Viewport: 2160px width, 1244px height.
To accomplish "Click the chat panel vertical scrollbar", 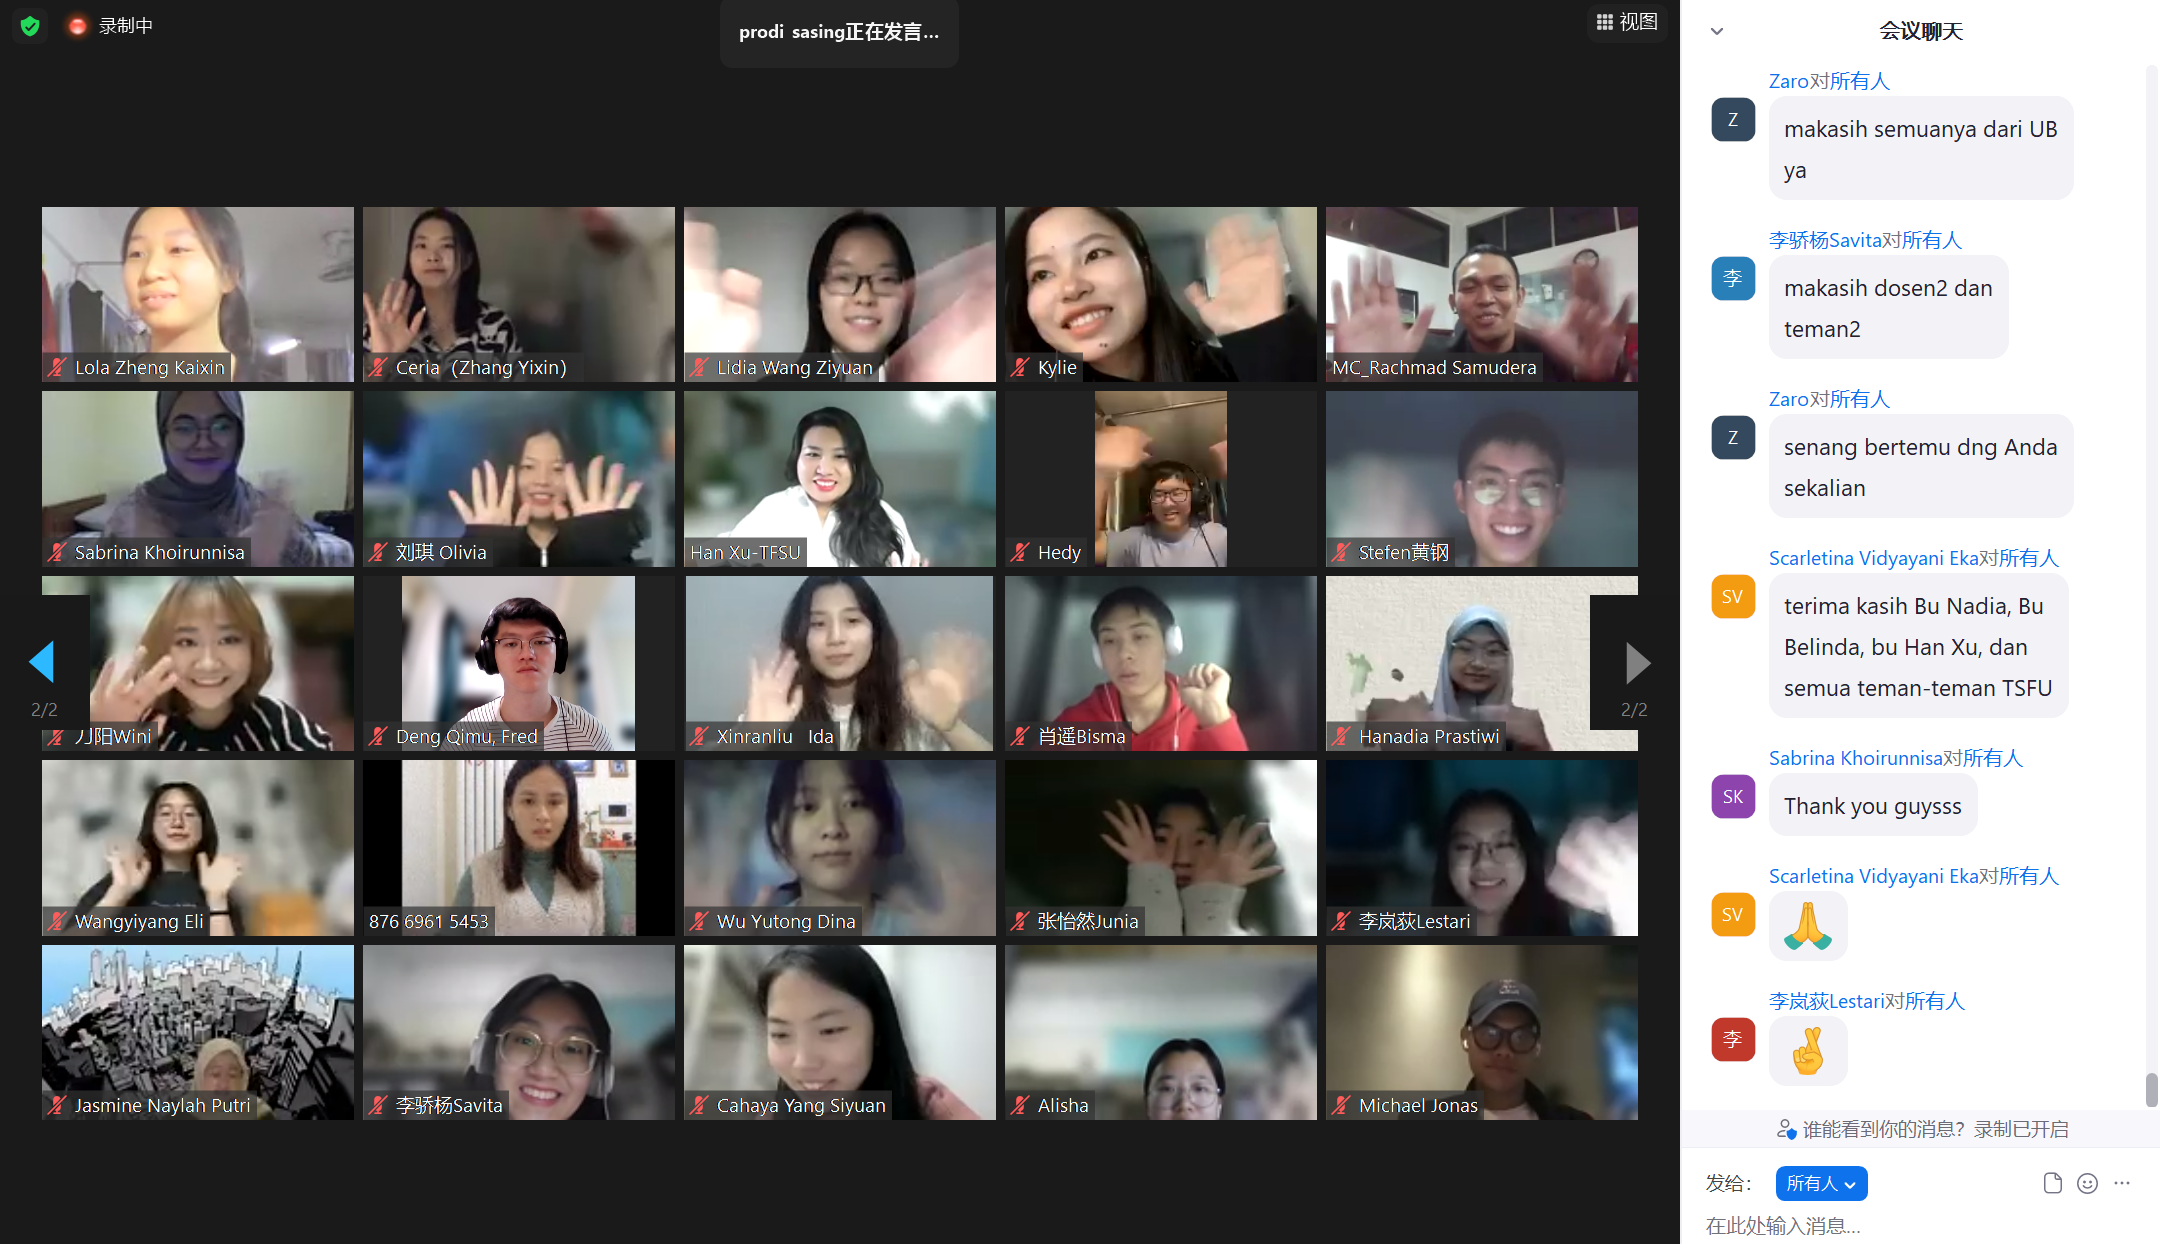I will [2151, 1089].
